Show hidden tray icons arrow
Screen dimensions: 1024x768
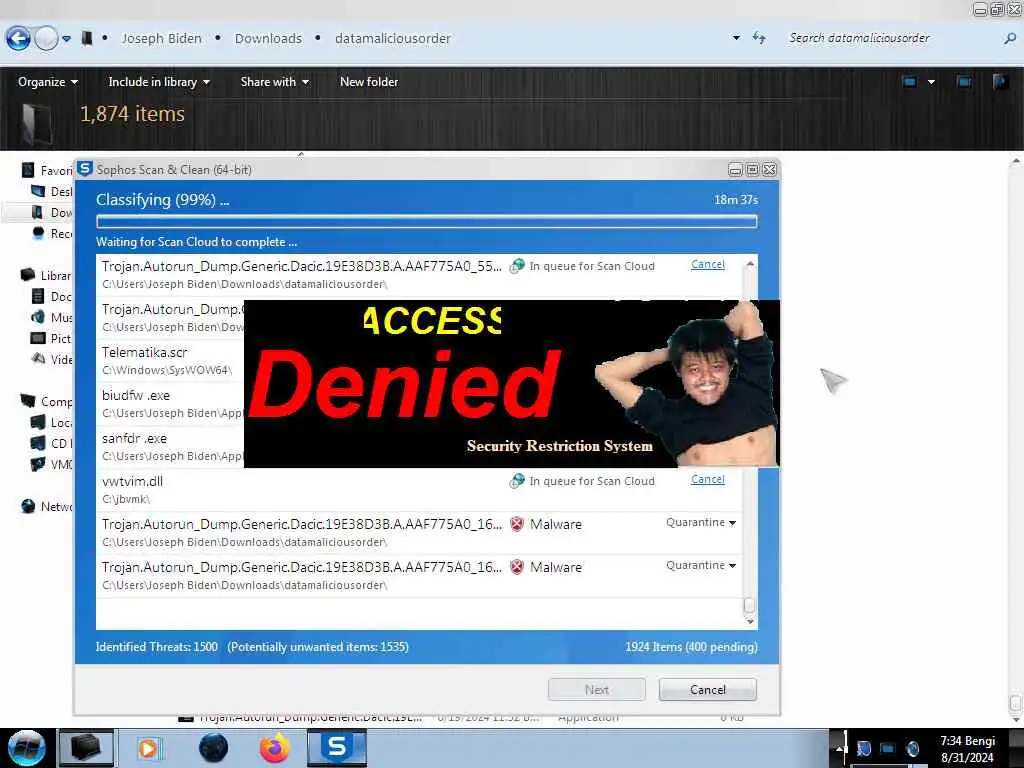tap(840, 748)
